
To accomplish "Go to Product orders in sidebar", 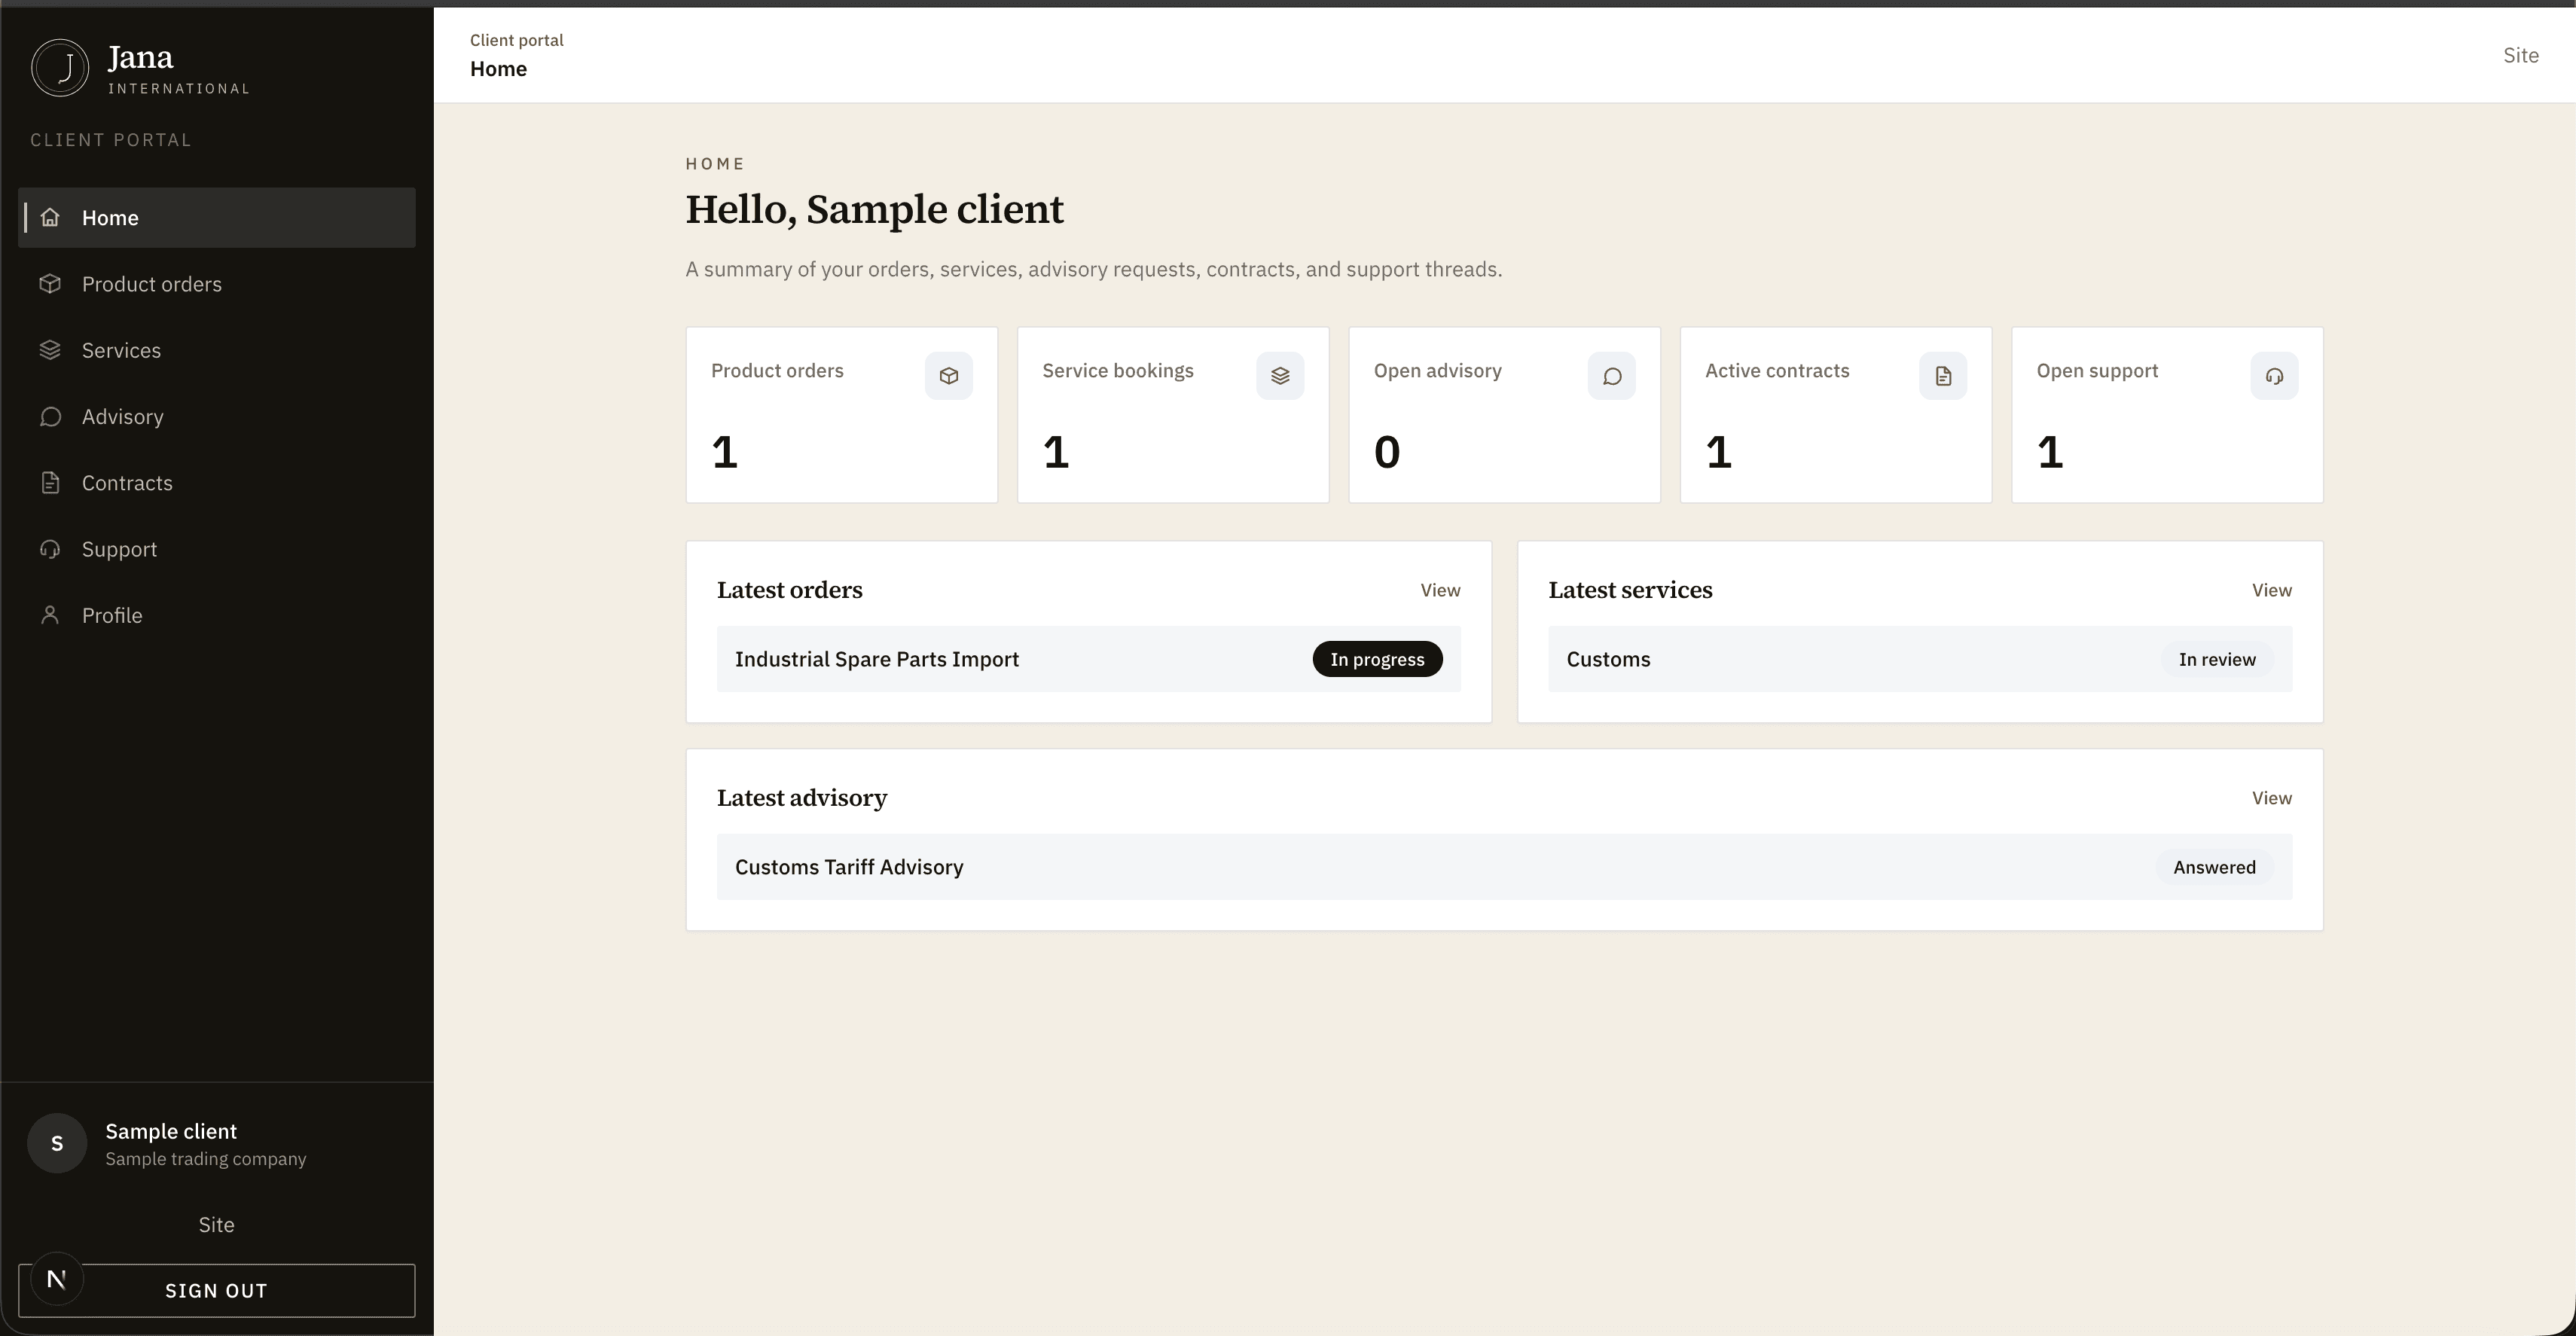I will coord(217,284).
